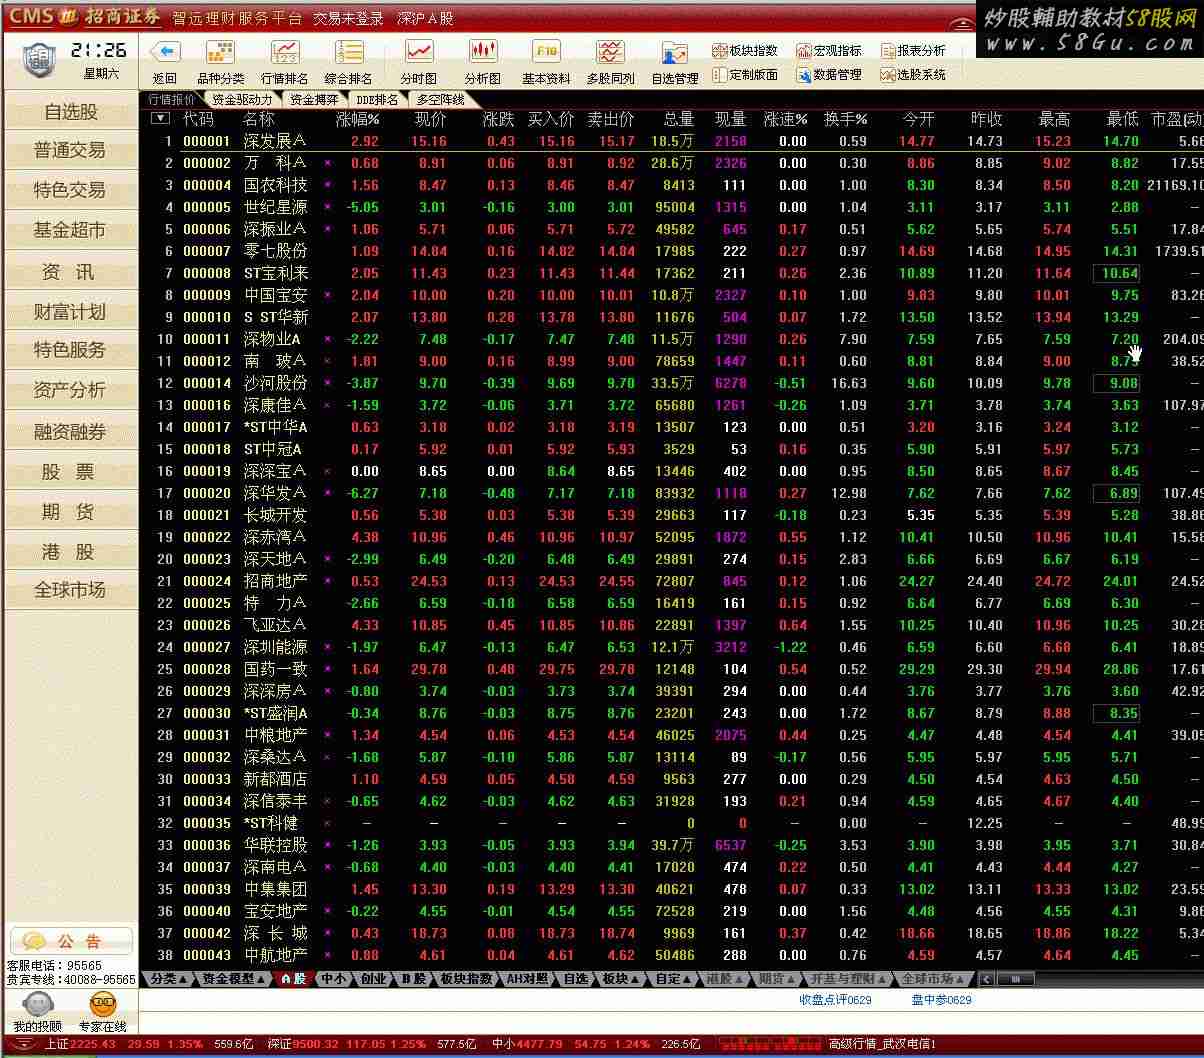The height and width of the screenshot is (1058, 1204).
Task: Open 品种分类 category toolbar icon
Action: point(220,52)
